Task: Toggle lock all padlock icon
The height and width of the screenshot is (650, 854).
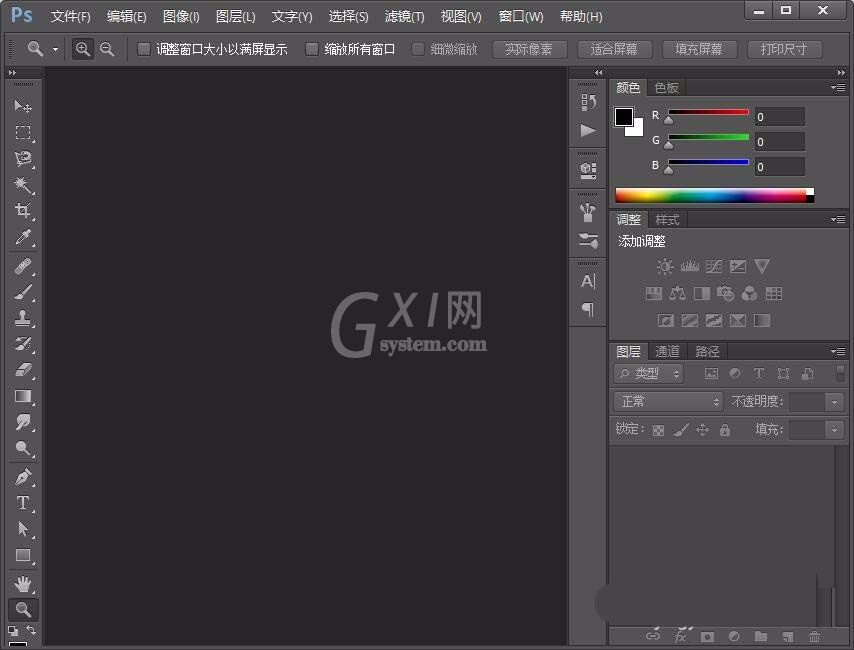Action: 725,430
